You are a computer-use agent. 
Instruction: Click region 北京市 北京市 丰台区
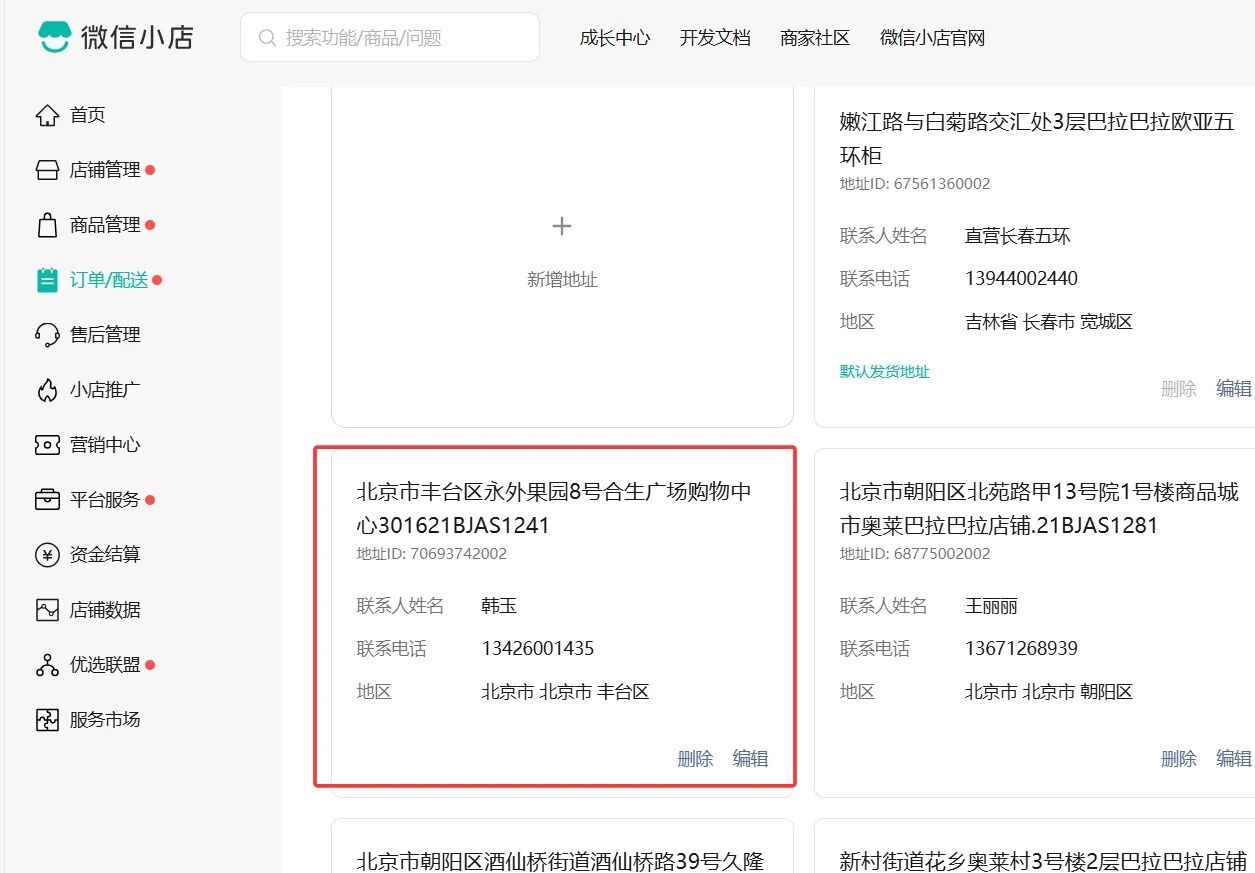[566, 692]
